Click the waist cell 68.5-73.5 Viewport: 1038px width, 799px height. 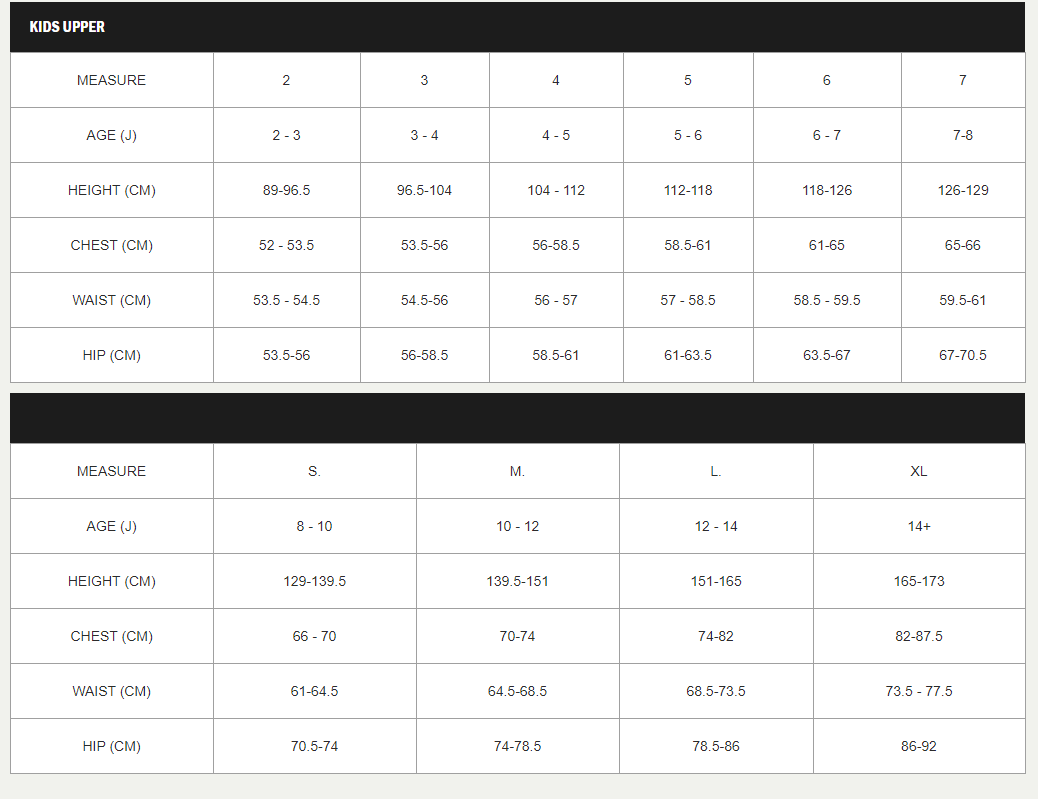tap(715, 691)
